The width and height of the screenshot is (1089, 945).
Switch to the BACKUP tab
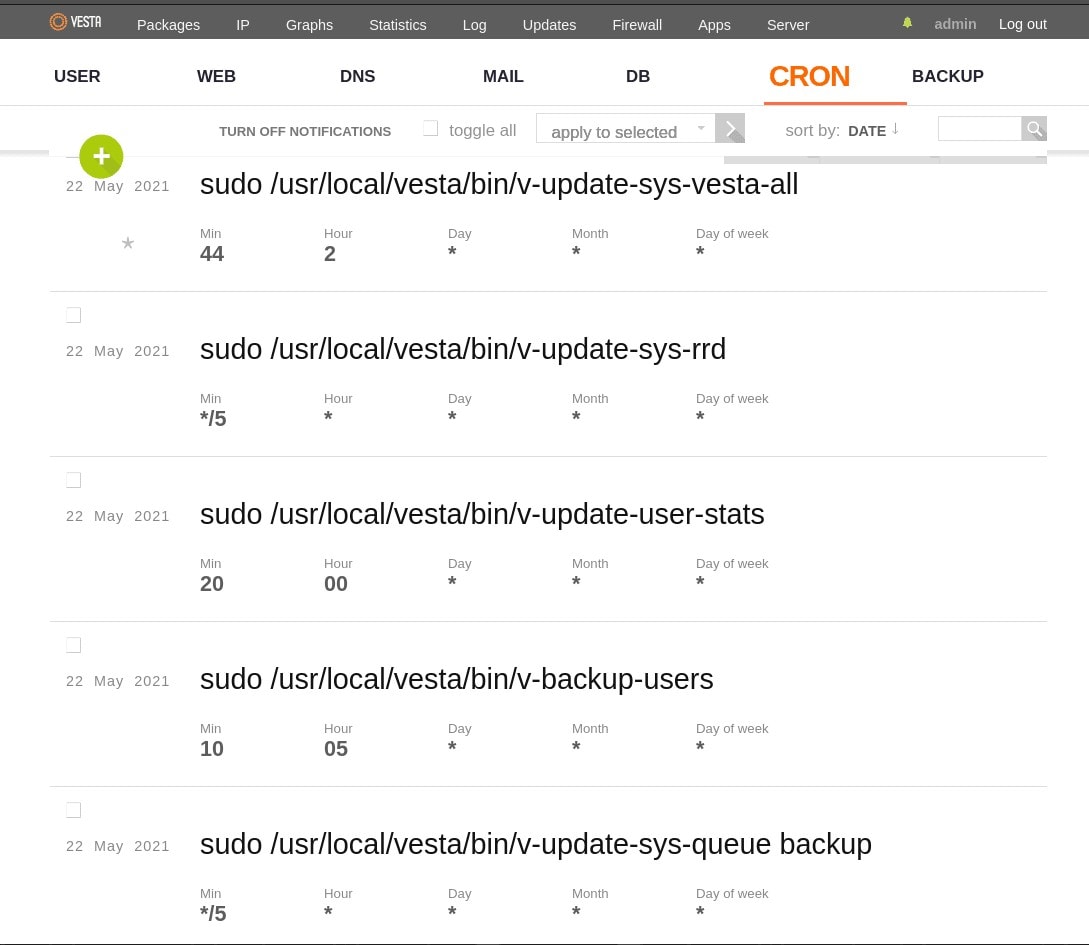pos(947,76)
